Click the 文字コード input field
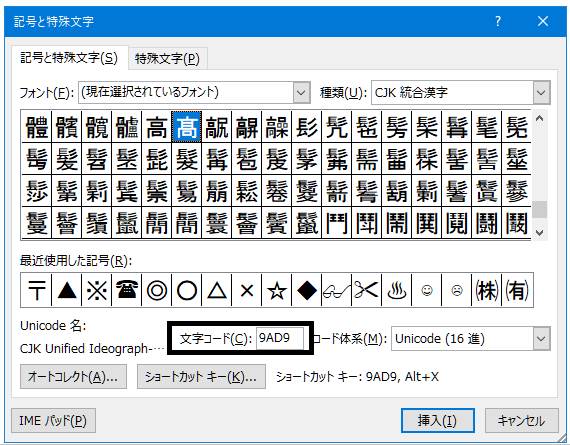This screenshot has height=445, width=570. [280, 338]
